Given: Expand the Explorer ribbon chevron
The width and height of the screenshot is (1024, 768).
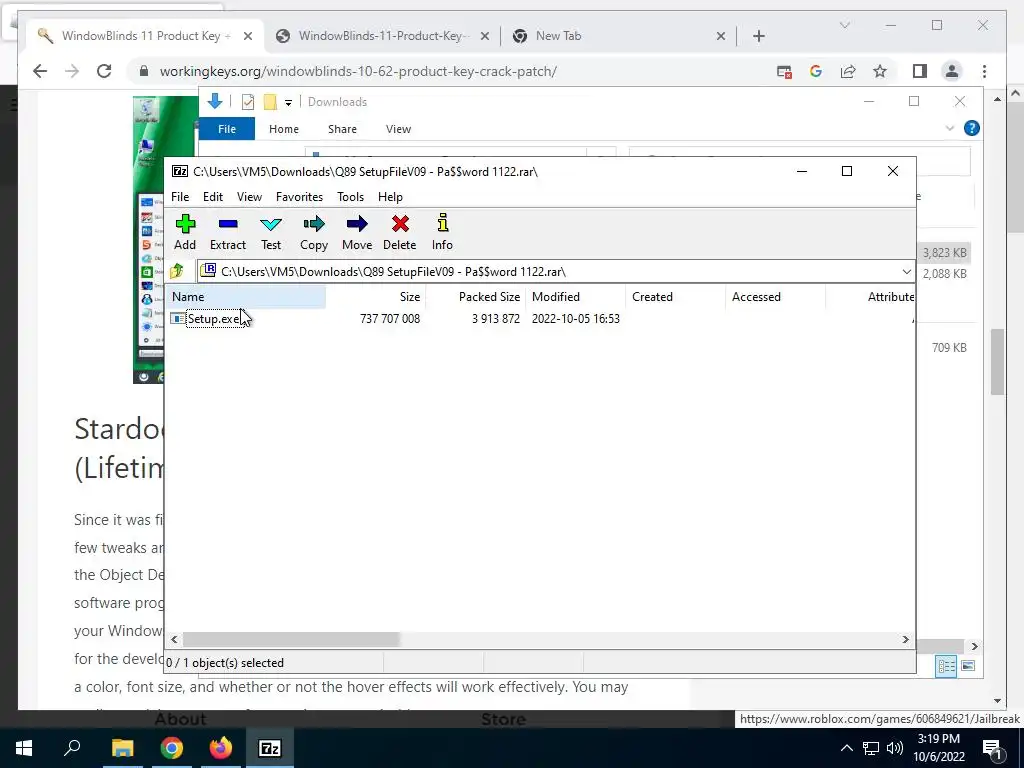Looking at the screenshot, I should [x=950, y=128].
